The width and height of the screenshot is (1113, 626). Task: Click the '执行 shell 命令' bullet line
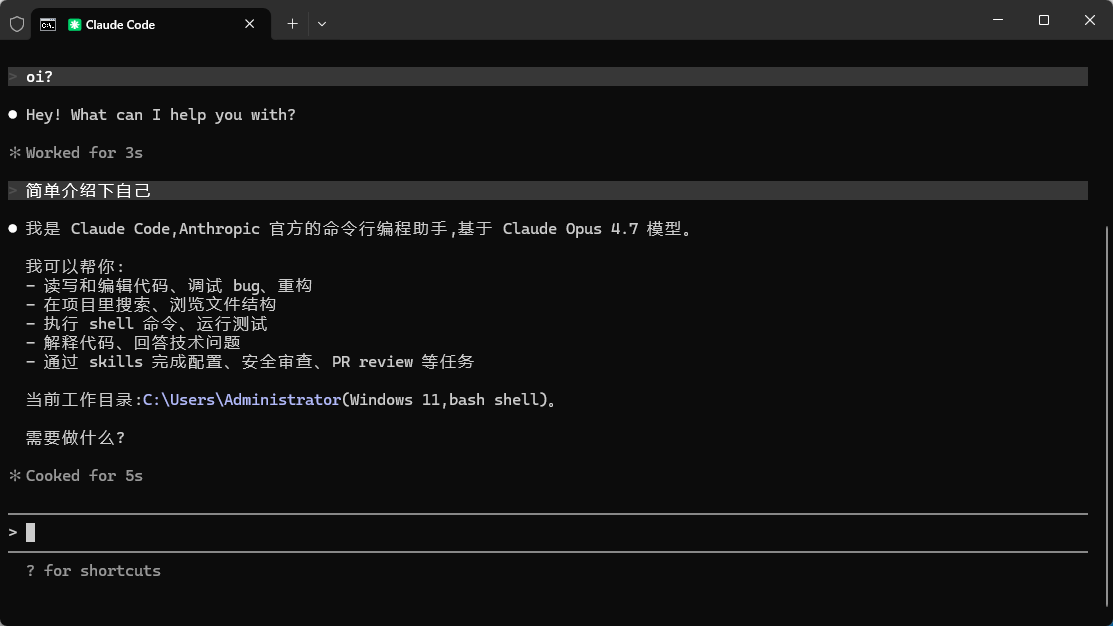point(147,324)
